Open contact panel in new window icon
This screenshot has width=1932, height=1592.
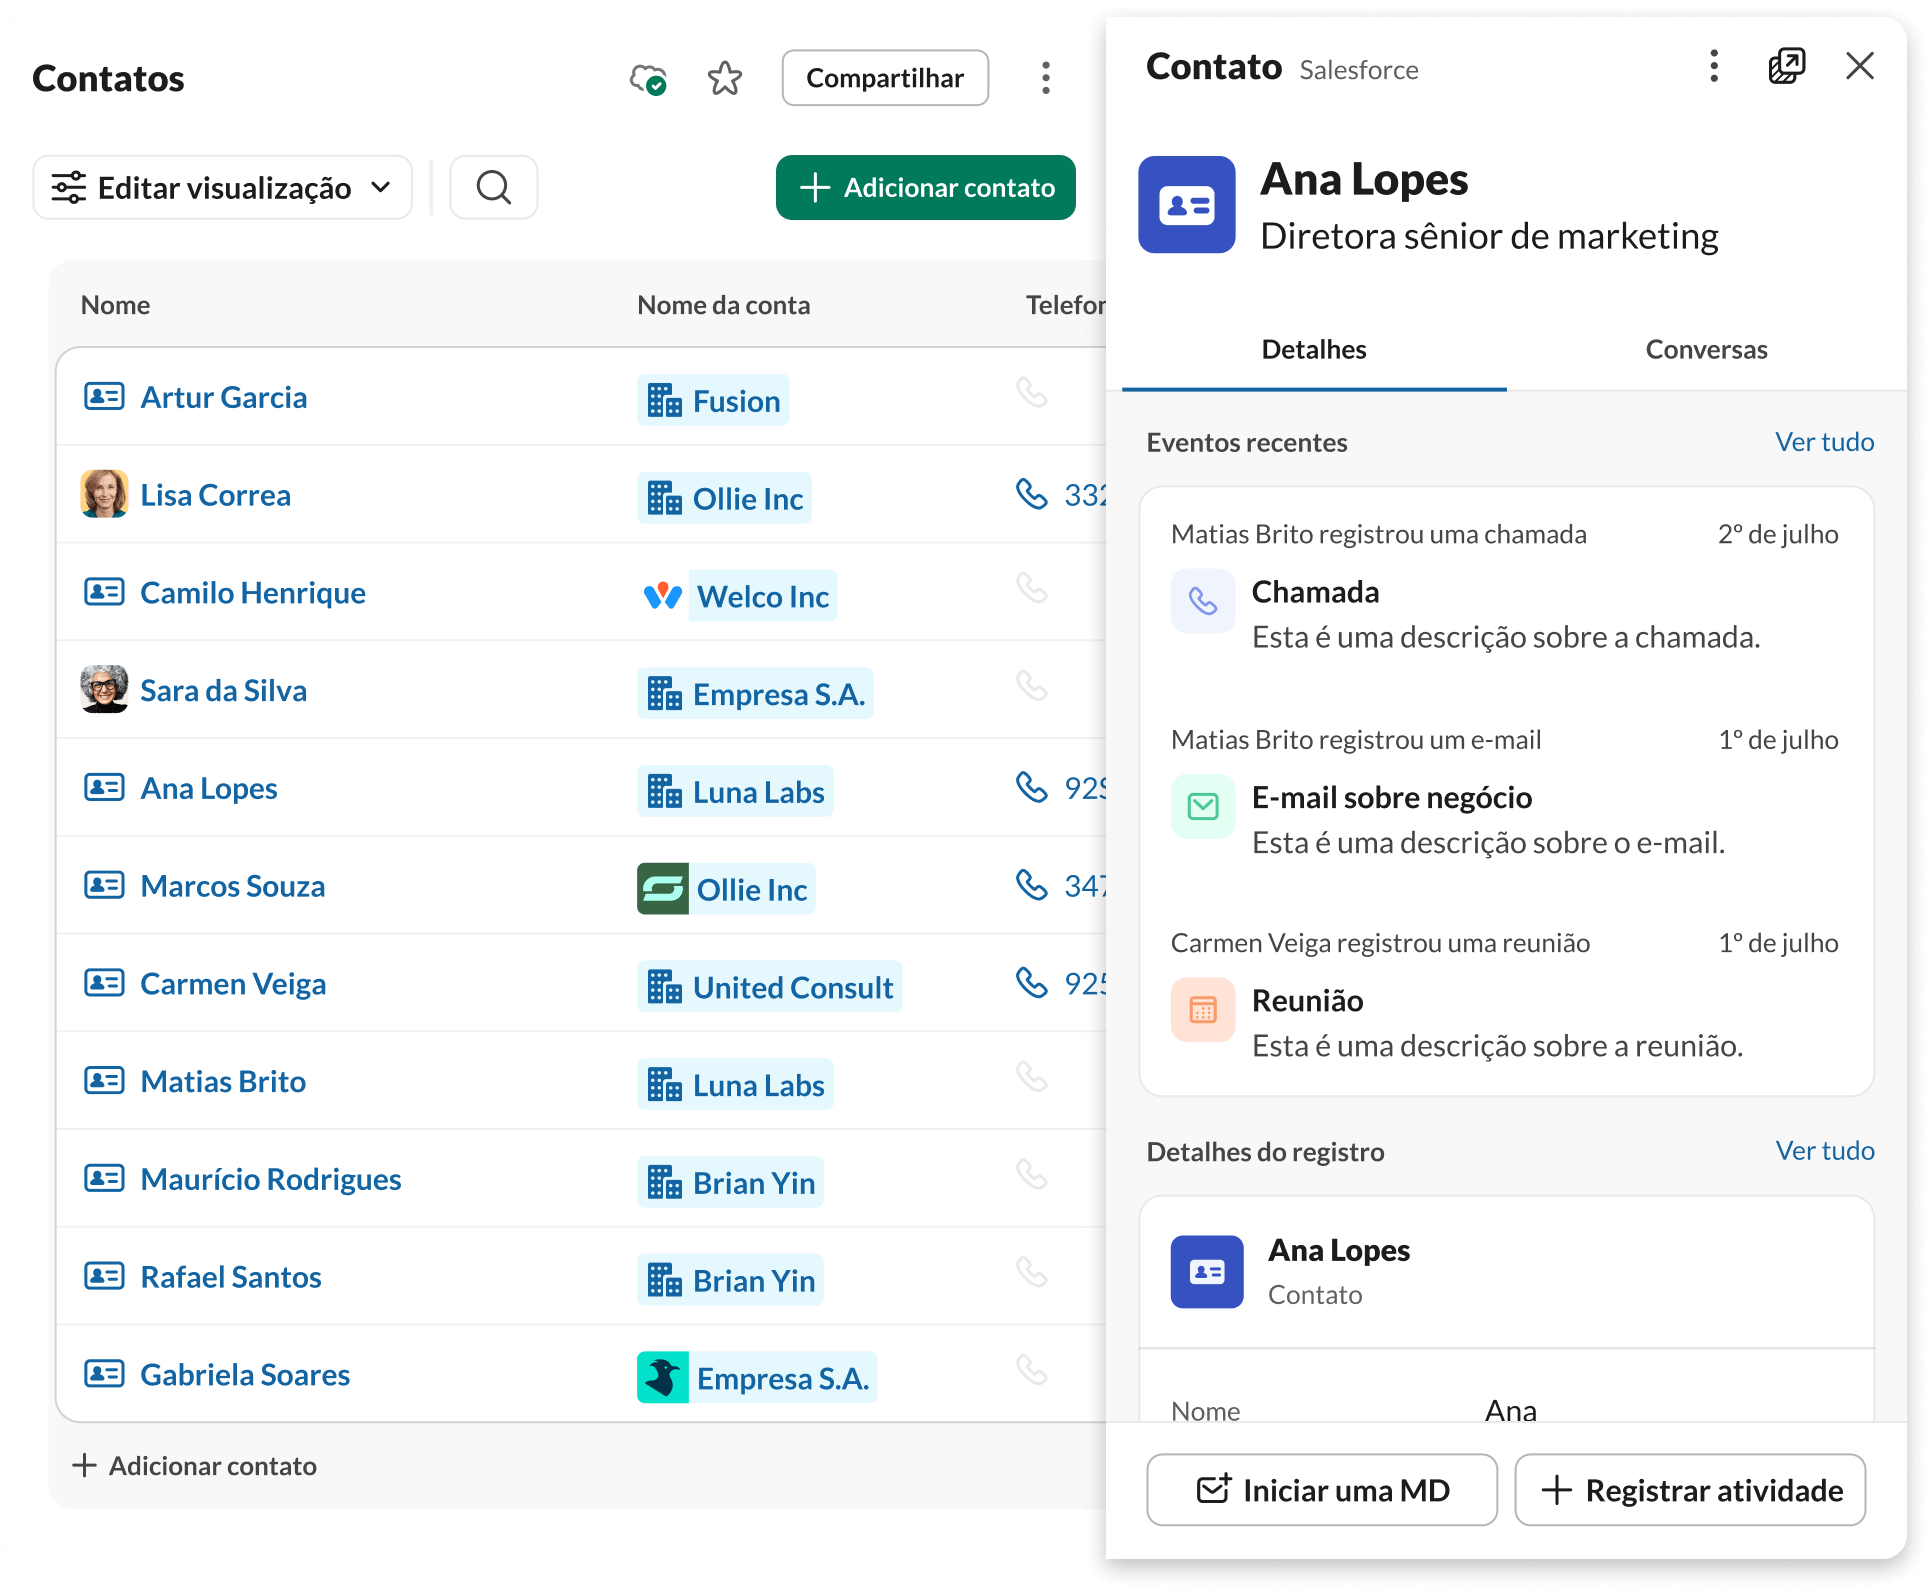(x=1787, y=67)
